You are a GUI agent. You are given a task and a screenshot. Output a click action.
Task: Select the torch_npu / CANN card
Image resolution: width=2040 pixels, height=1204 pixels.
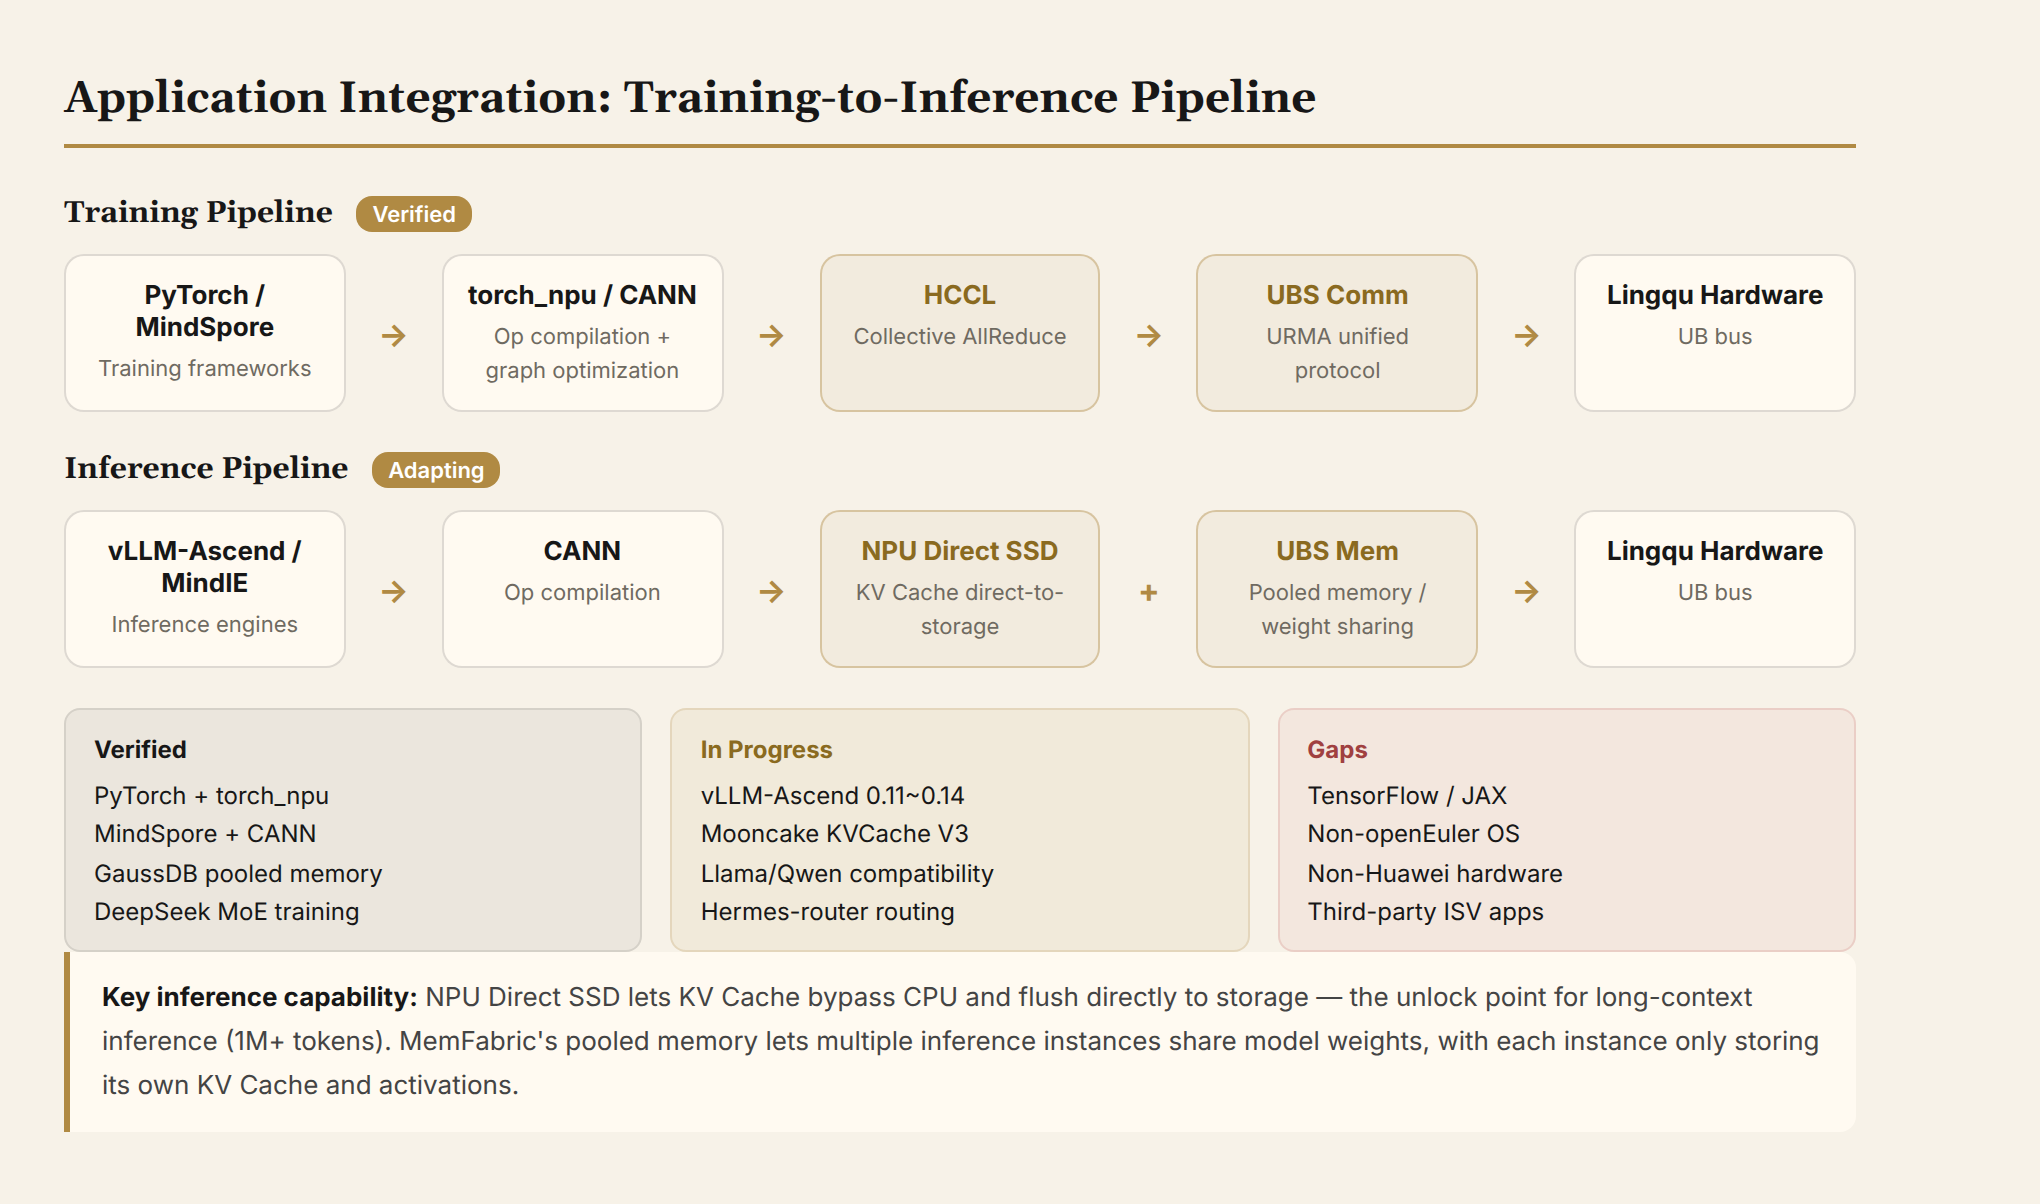(582, 333)
